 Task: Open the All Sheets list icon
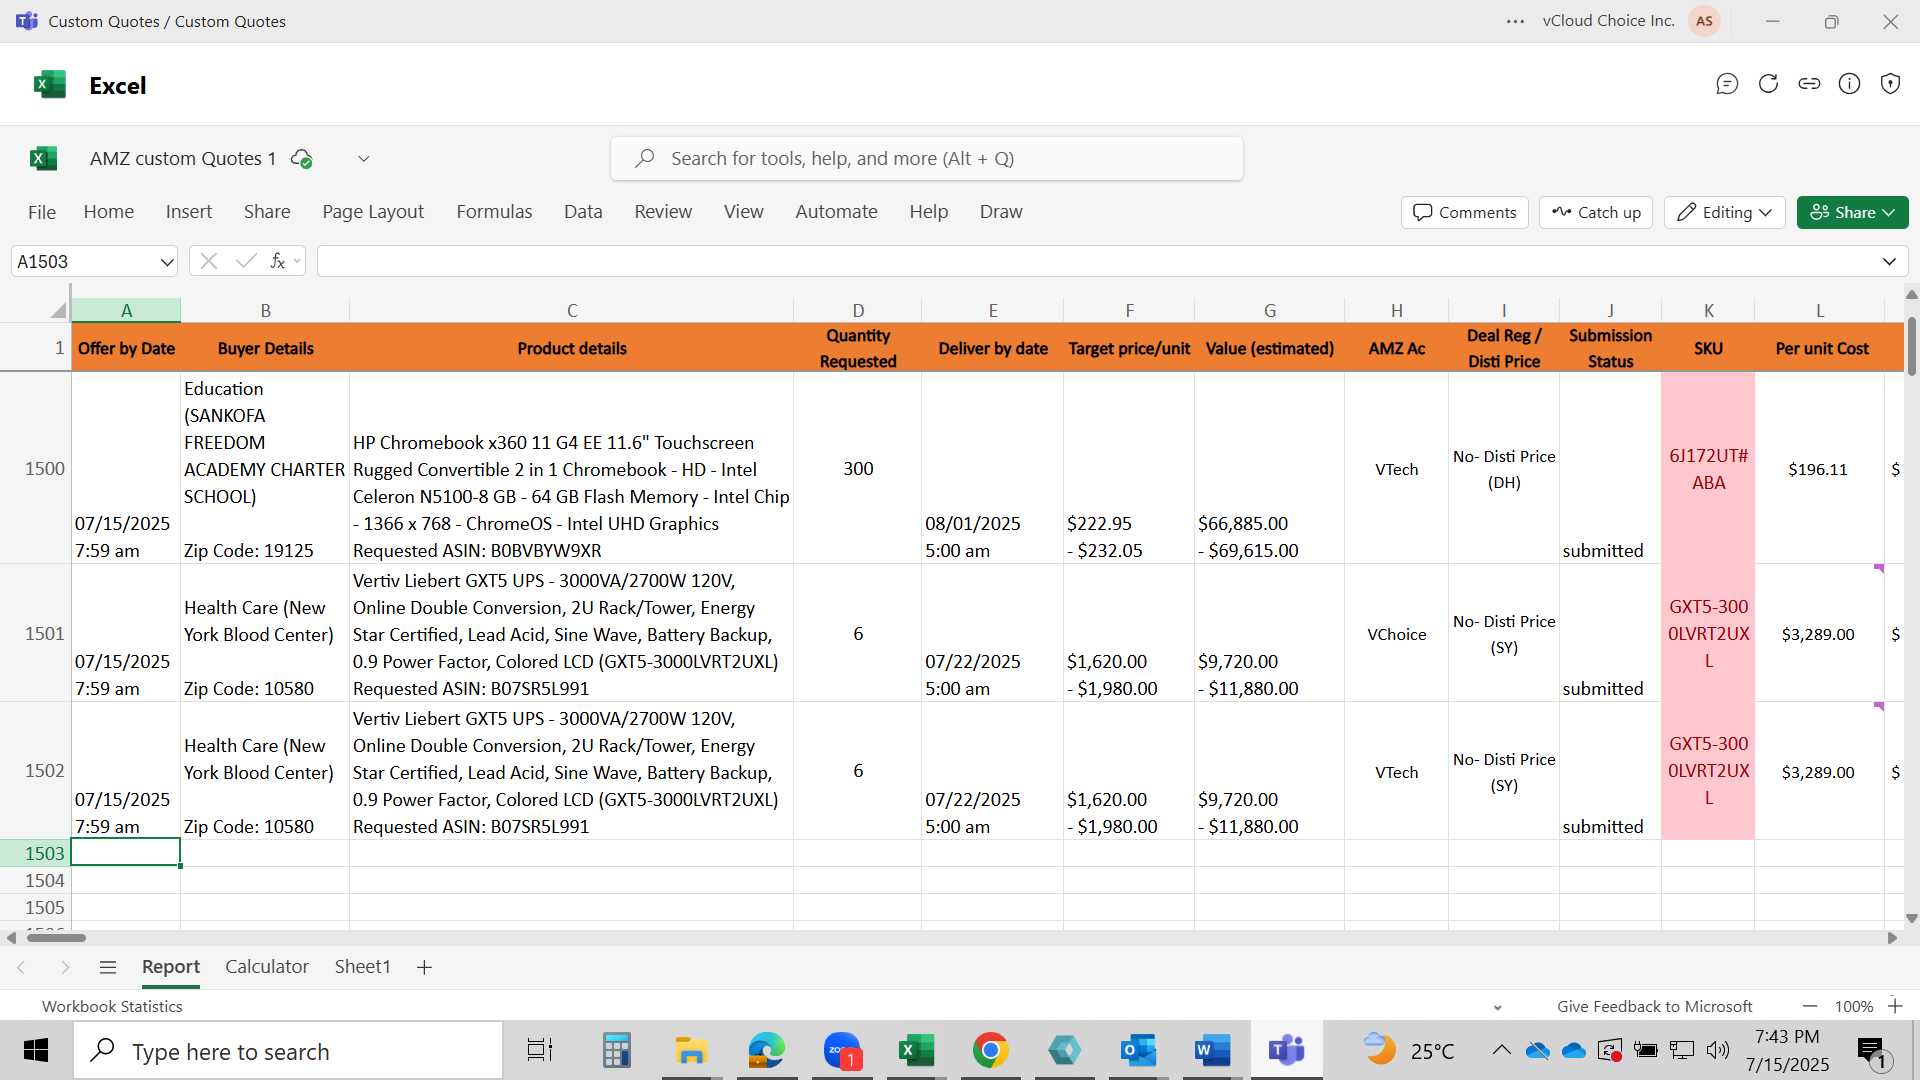[108, 967]
